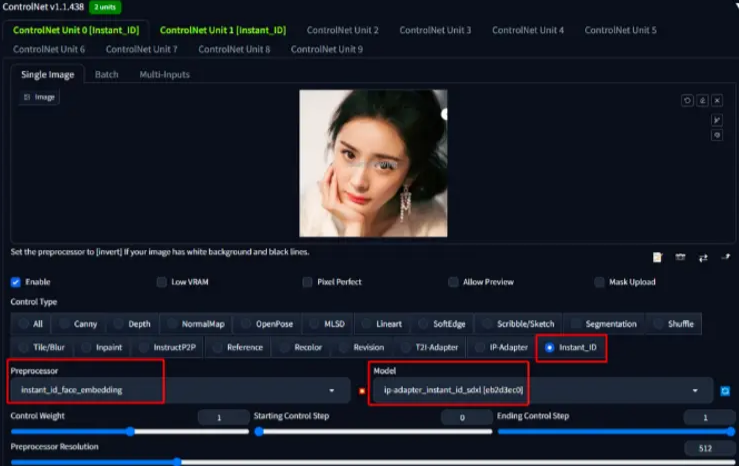Screen dimensions: 739x466
Task: Select Recolor control type
Action: tap(301, 347)
